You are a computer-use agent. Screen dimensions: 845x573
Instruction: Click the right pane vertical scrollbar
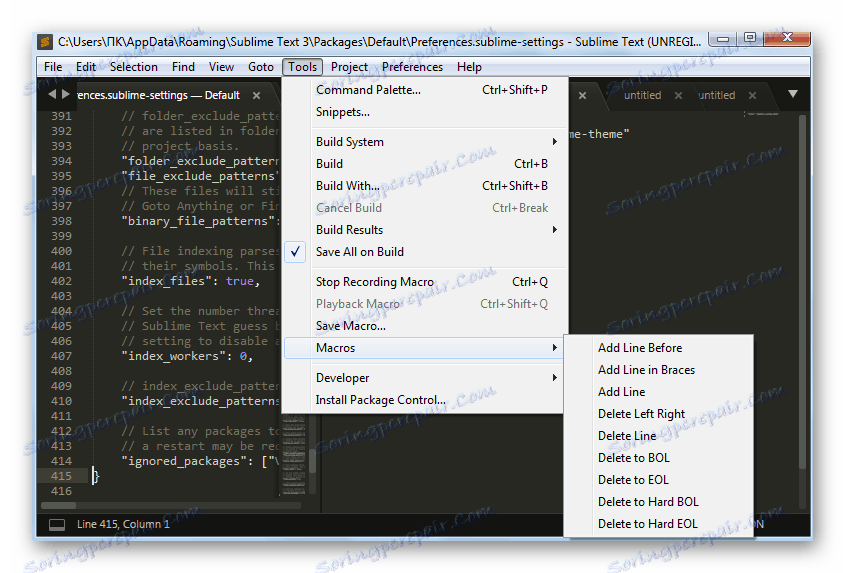coord(802,291)
